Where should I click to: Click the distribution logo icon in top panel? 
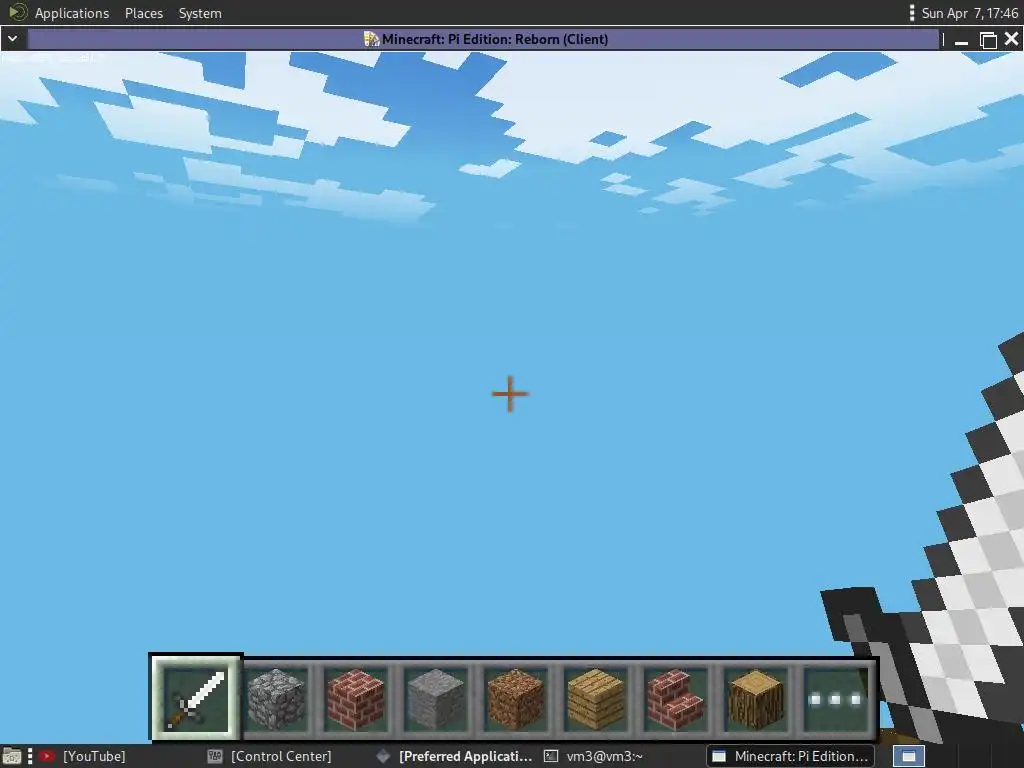tap(16, 12)
